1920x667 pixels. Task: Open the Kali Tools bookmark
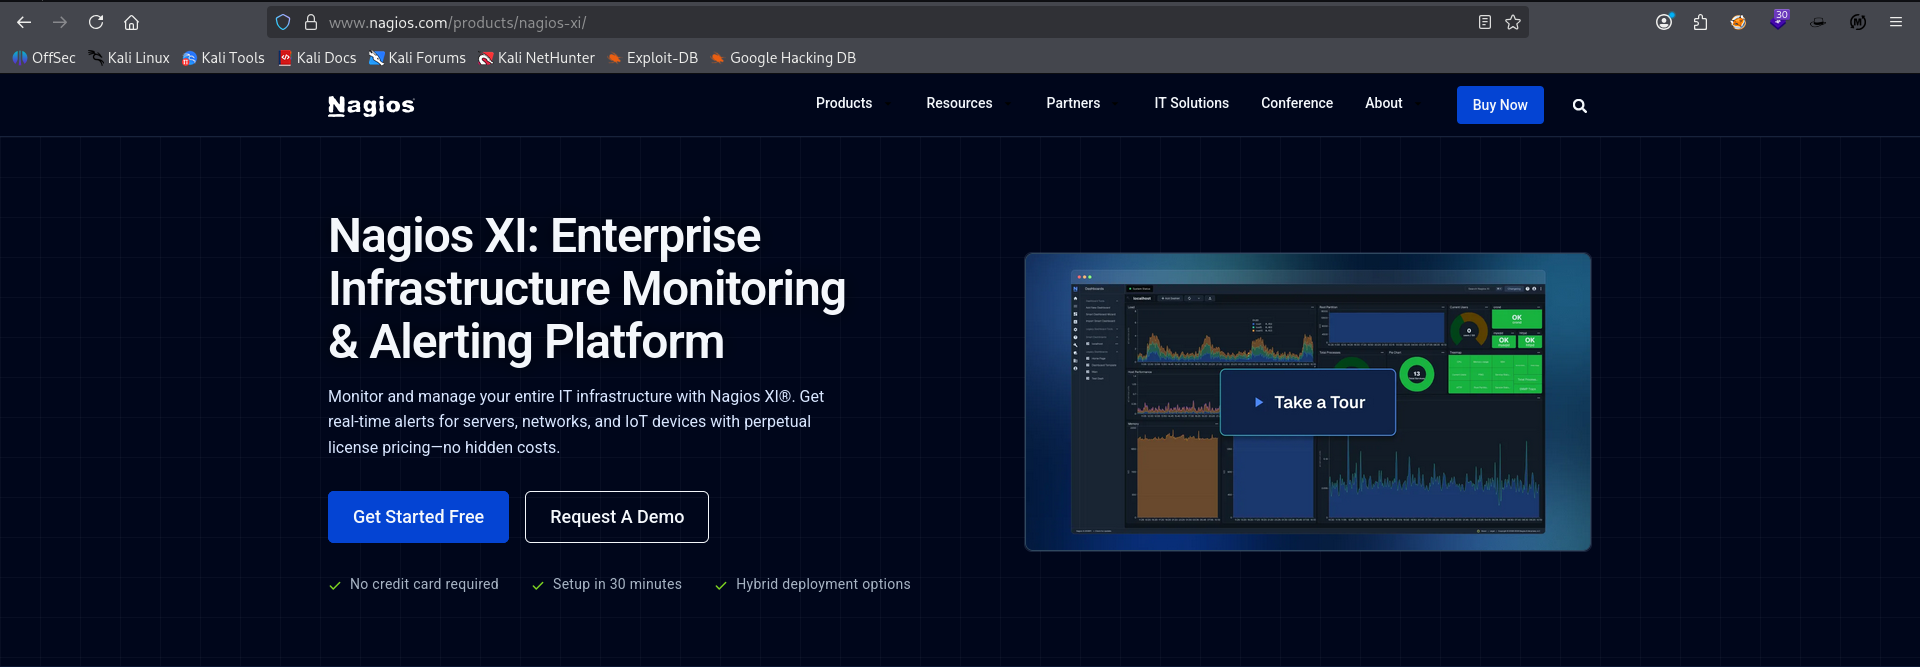(223, 58)
